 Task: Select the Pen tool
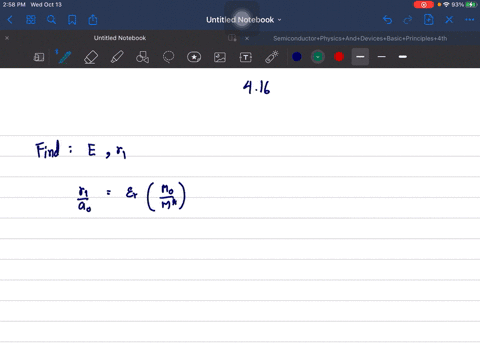(x=64, y=57)
